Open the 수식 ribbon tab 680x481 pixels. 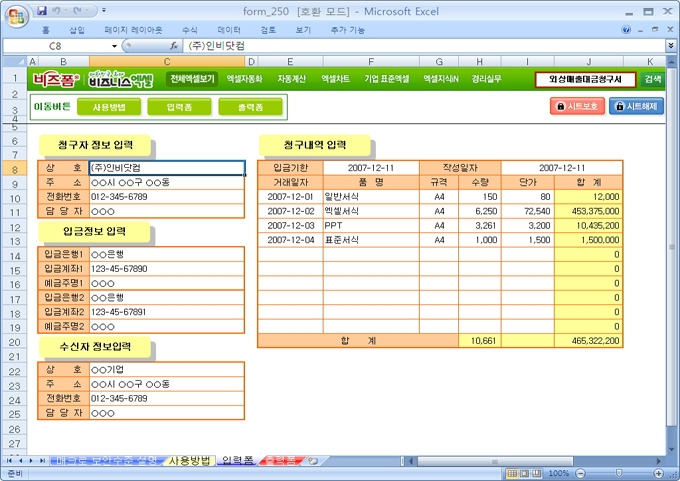(x=190, y=30)
